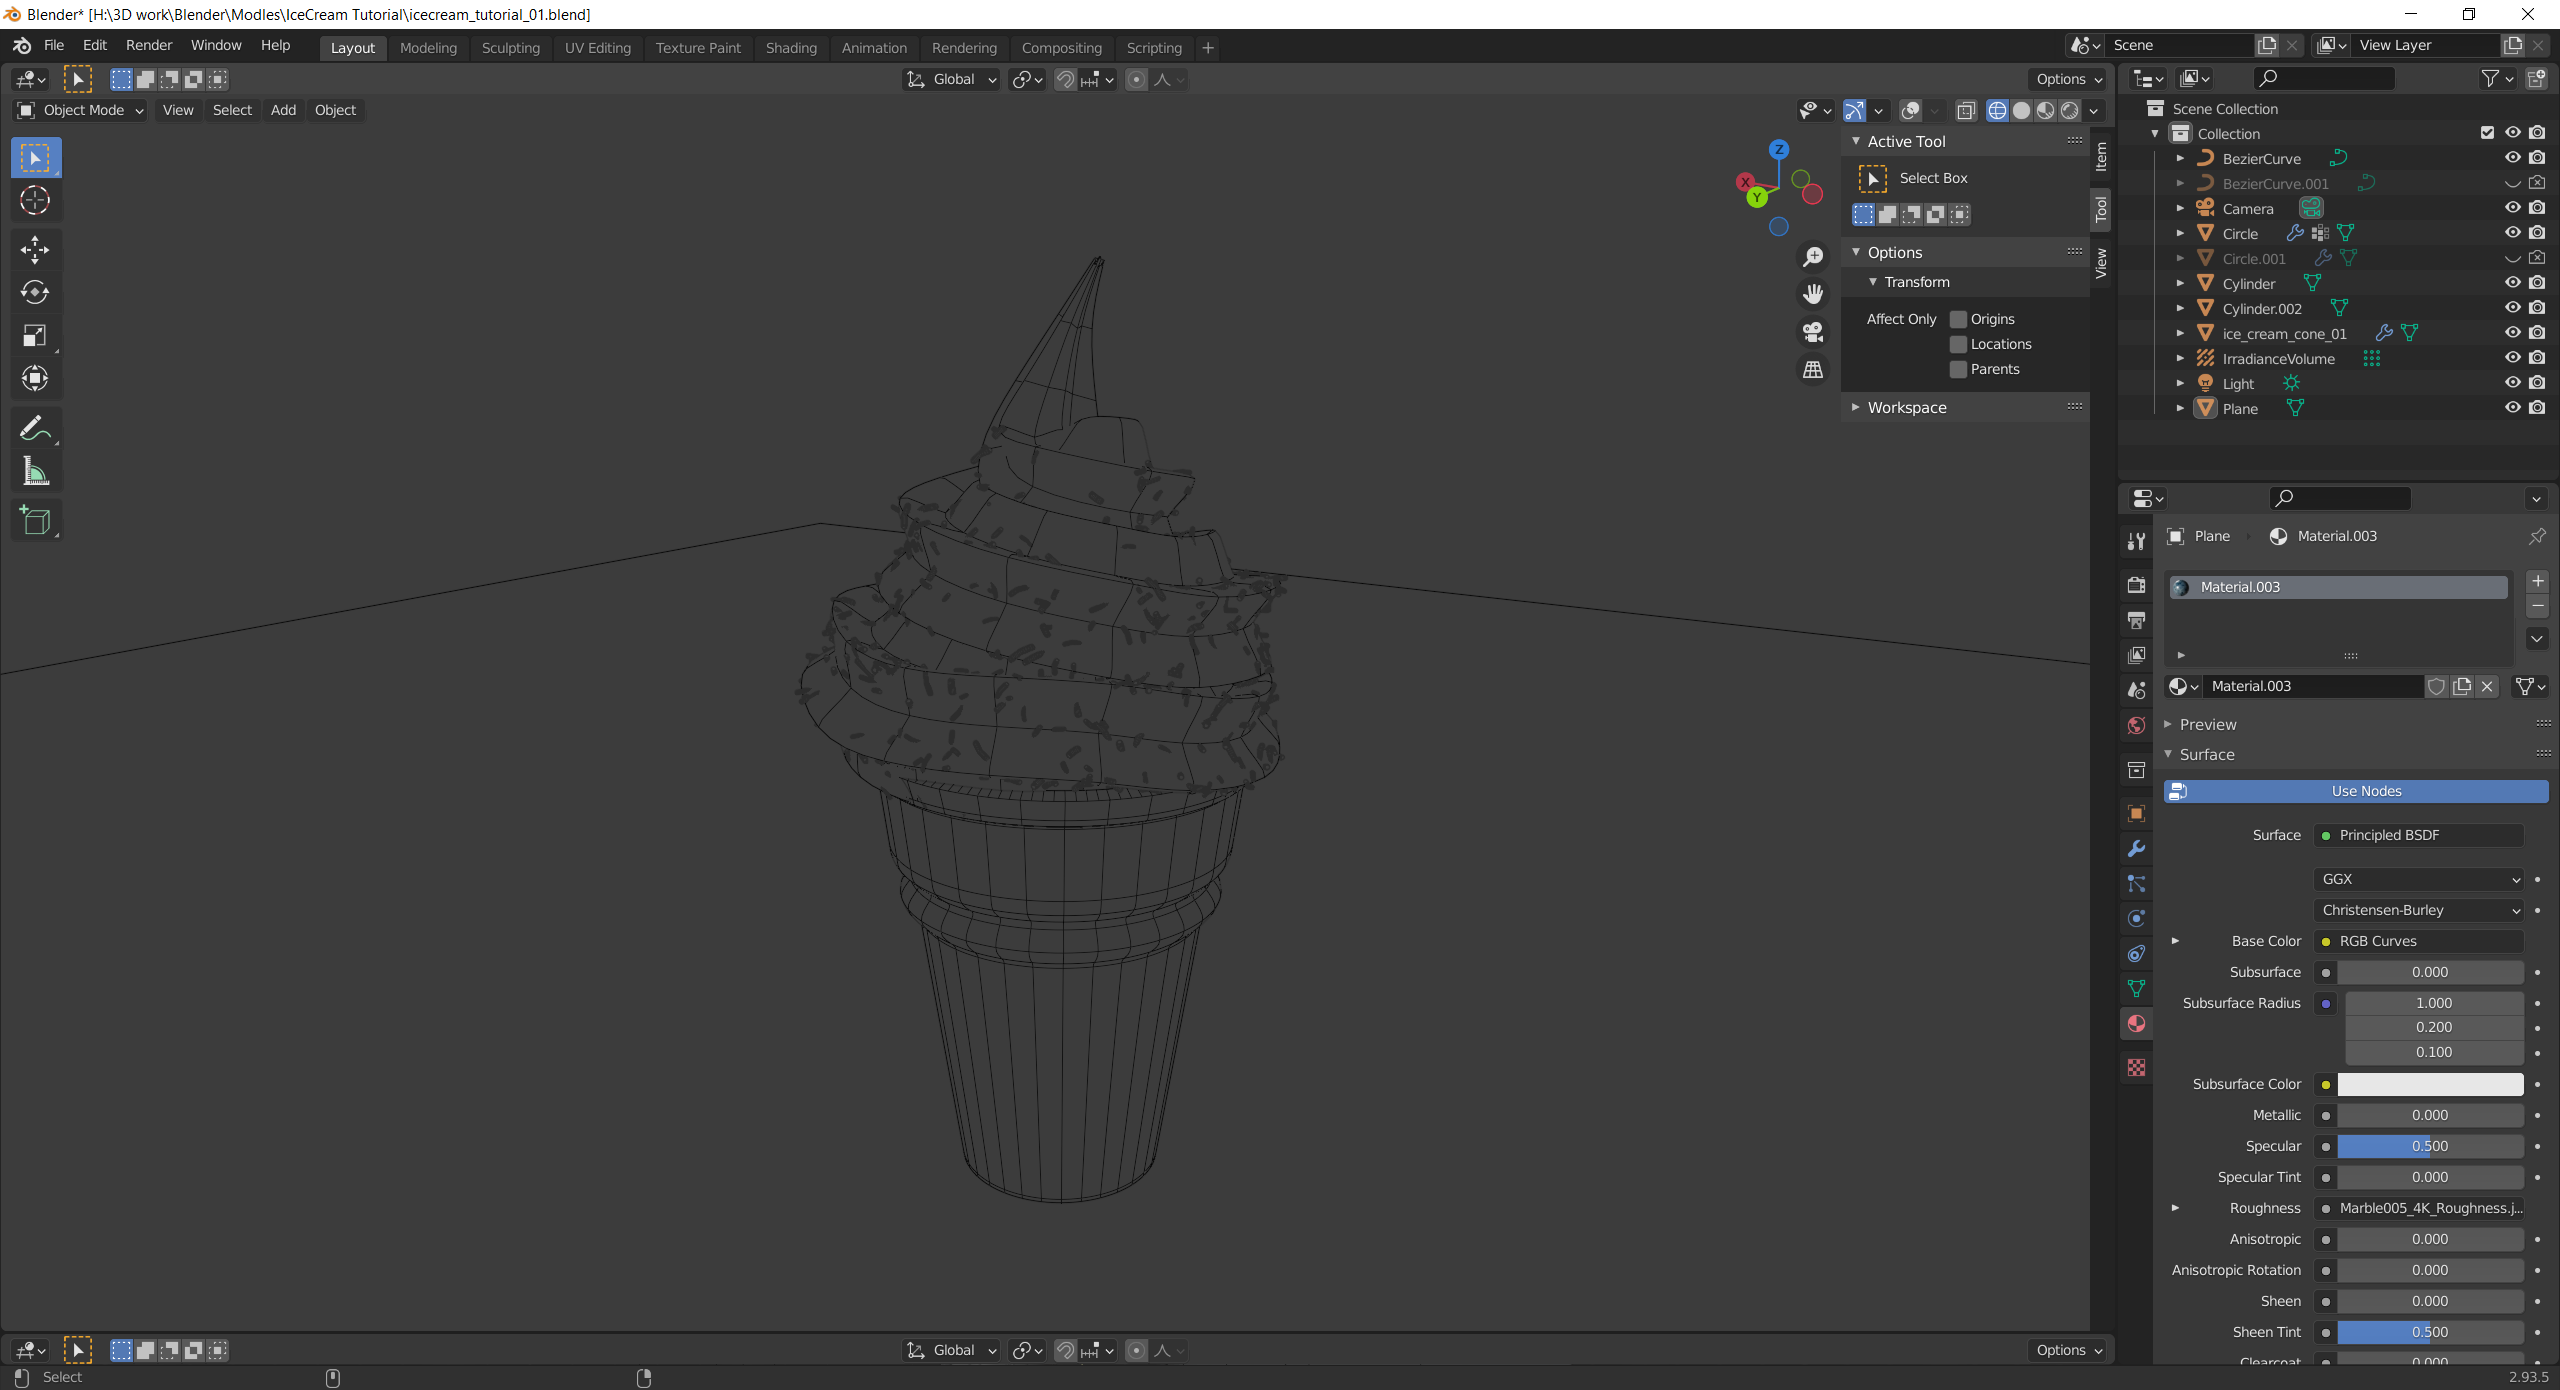The width and height of the screenshot is (2560, 1390).
Task: Click Principled BSDF surface shader button
Action: [x=2419, y=835]
